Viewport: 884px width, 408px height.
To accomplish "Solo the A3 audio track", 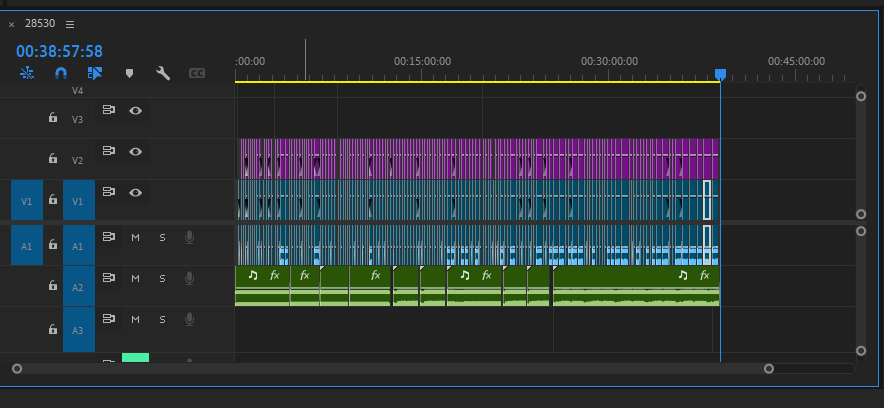I will pyautogui.click(x=162, y=320).
